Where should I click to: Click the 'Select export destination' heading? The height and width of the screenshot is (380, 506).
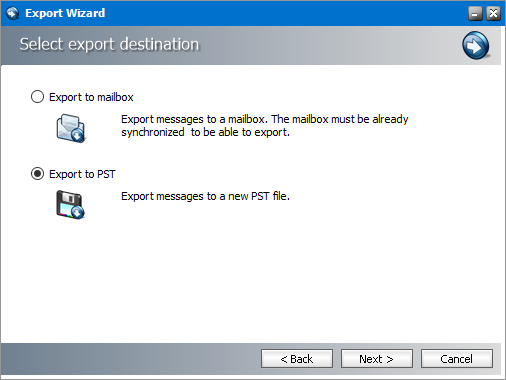[109, 44]
